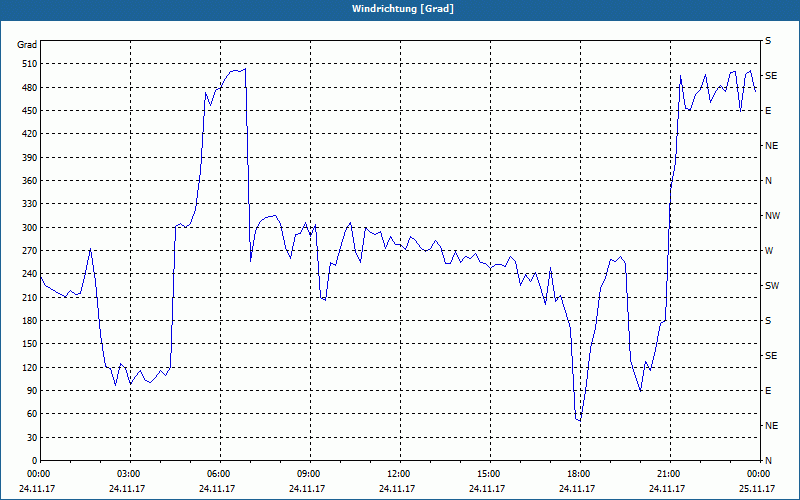Click the E compass label level with 90
This screenshot has height=500, width=800.
coord(768,391)
